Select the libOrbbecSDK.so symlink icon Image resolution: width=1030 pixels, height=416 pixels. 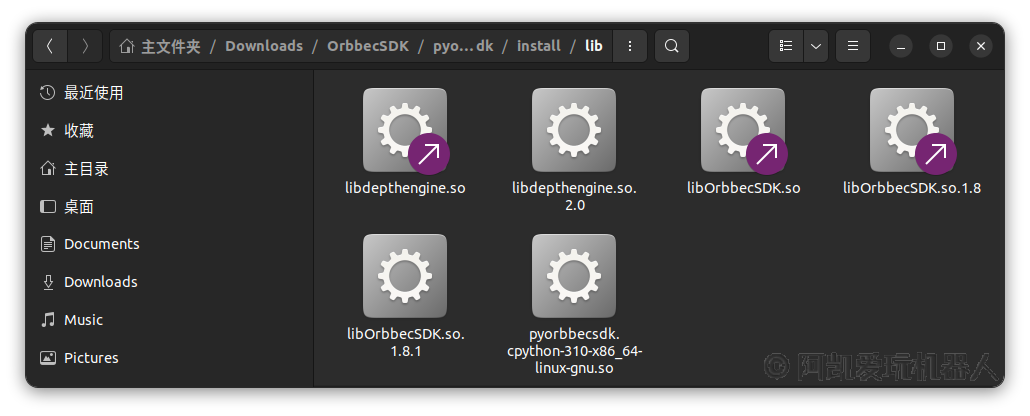click(743, 130)
